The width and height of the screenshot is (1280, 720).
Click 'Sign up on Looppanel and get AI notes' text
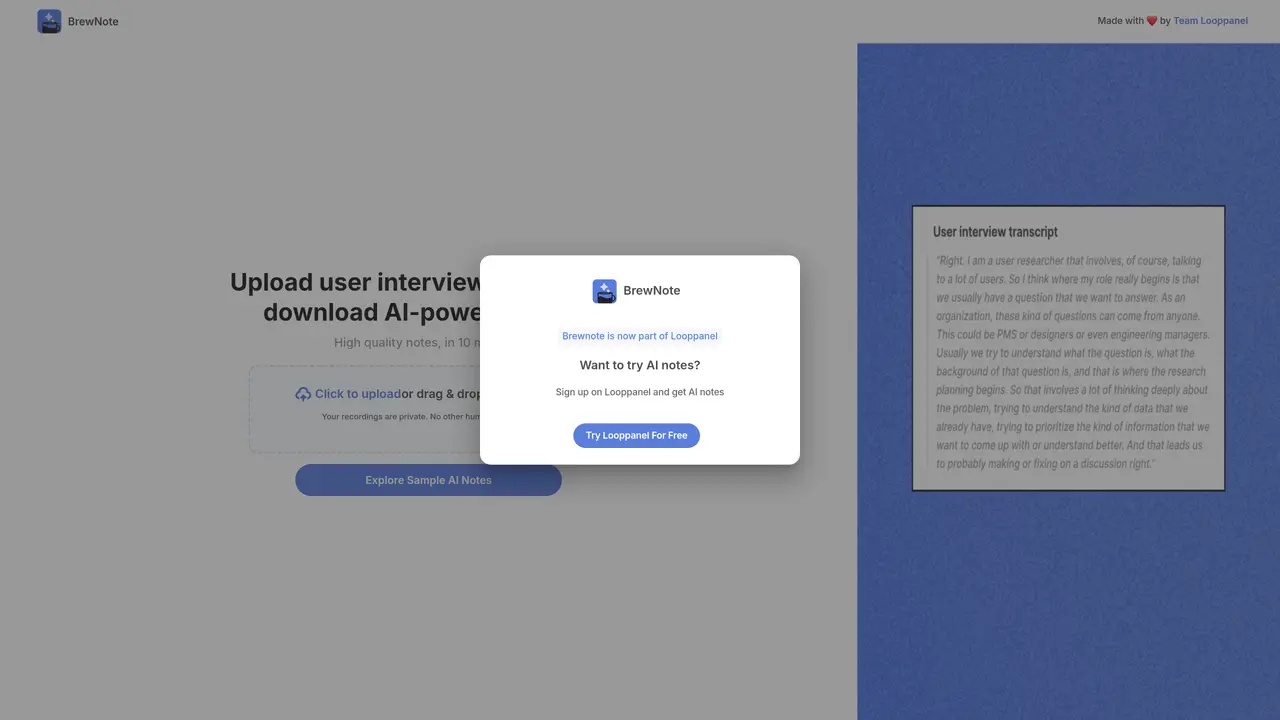click(x=640, y=392)
